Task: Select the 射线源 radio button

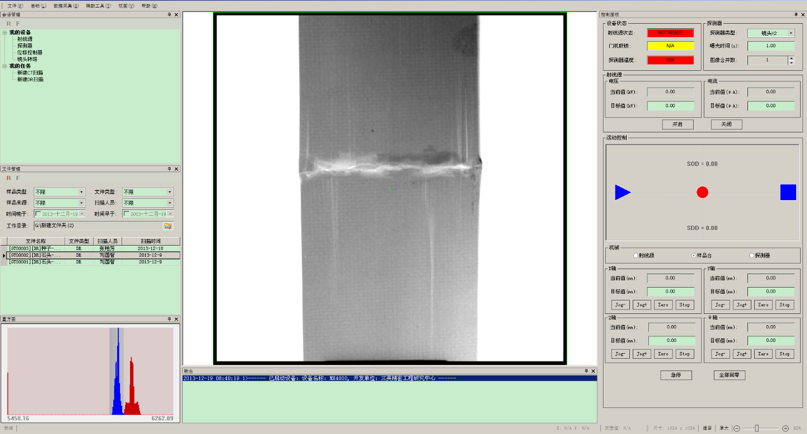Action: (x=636, y=256)
